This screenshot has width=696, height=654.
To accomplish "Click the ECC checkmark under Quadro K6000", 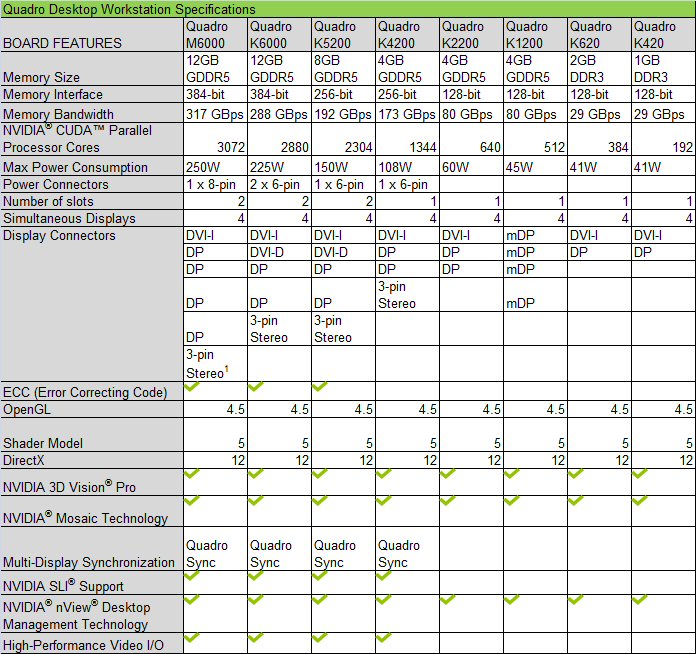I will (x=256, y=386).
